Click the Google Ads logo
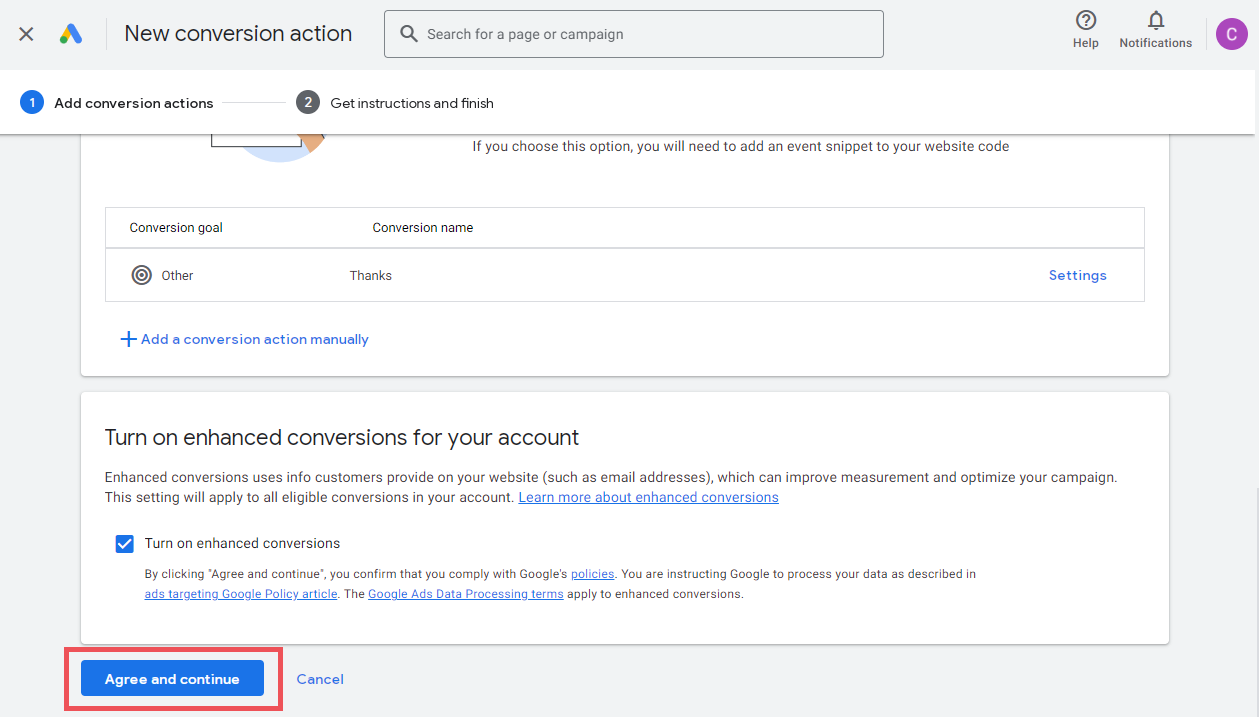This screenshot has height=717, width=1259. 70,34
